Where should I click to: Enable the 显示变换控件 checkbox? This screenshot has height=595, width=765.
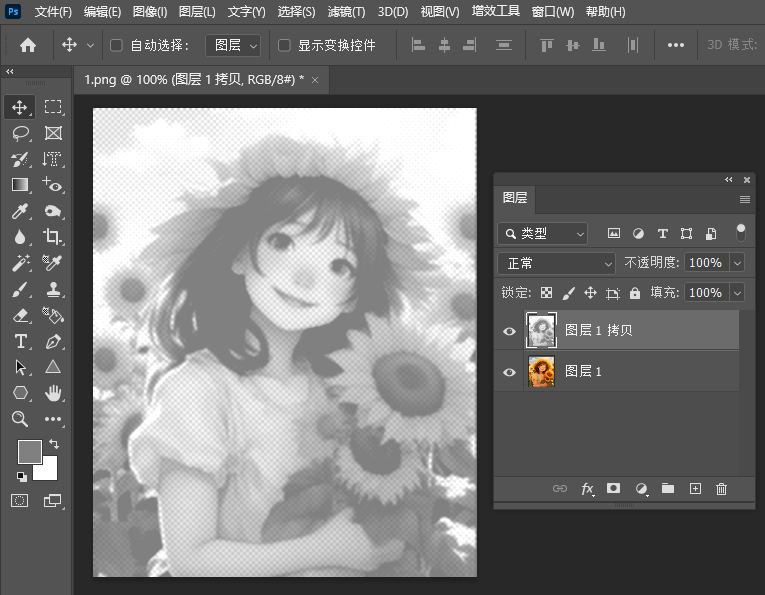point(284,45)
